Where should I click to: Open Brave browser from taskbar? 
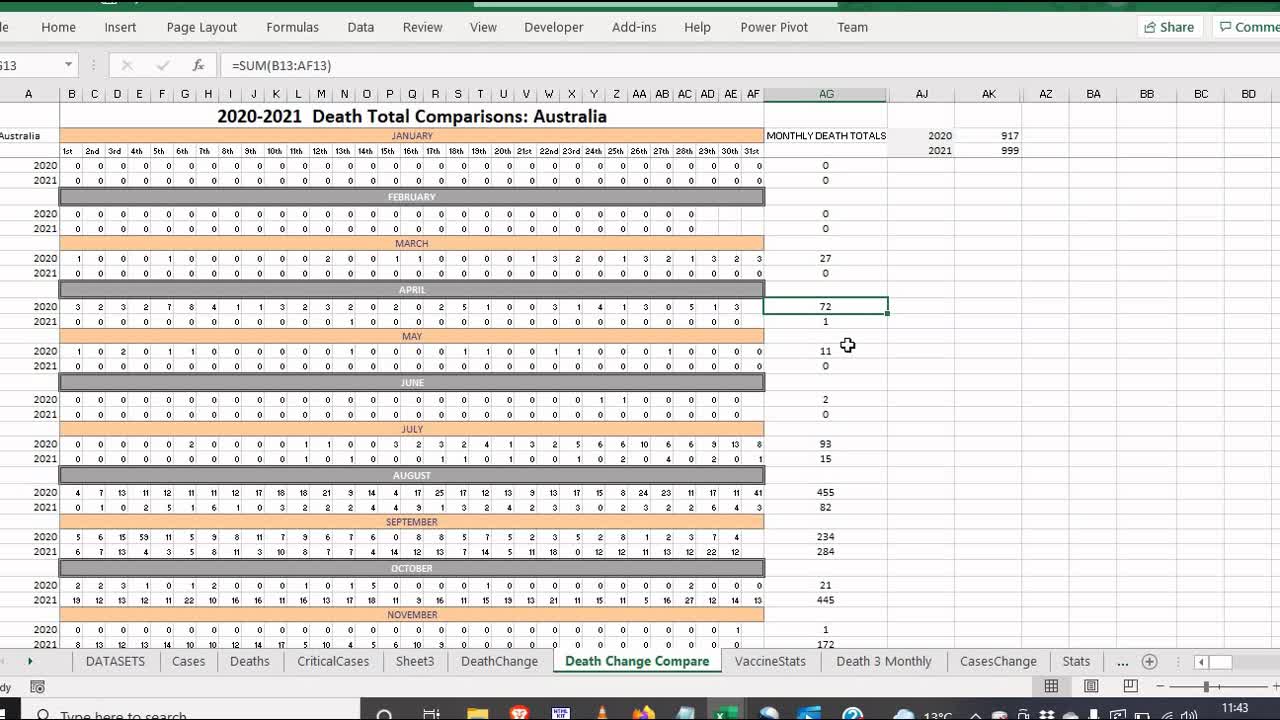(x=519, y=714)
